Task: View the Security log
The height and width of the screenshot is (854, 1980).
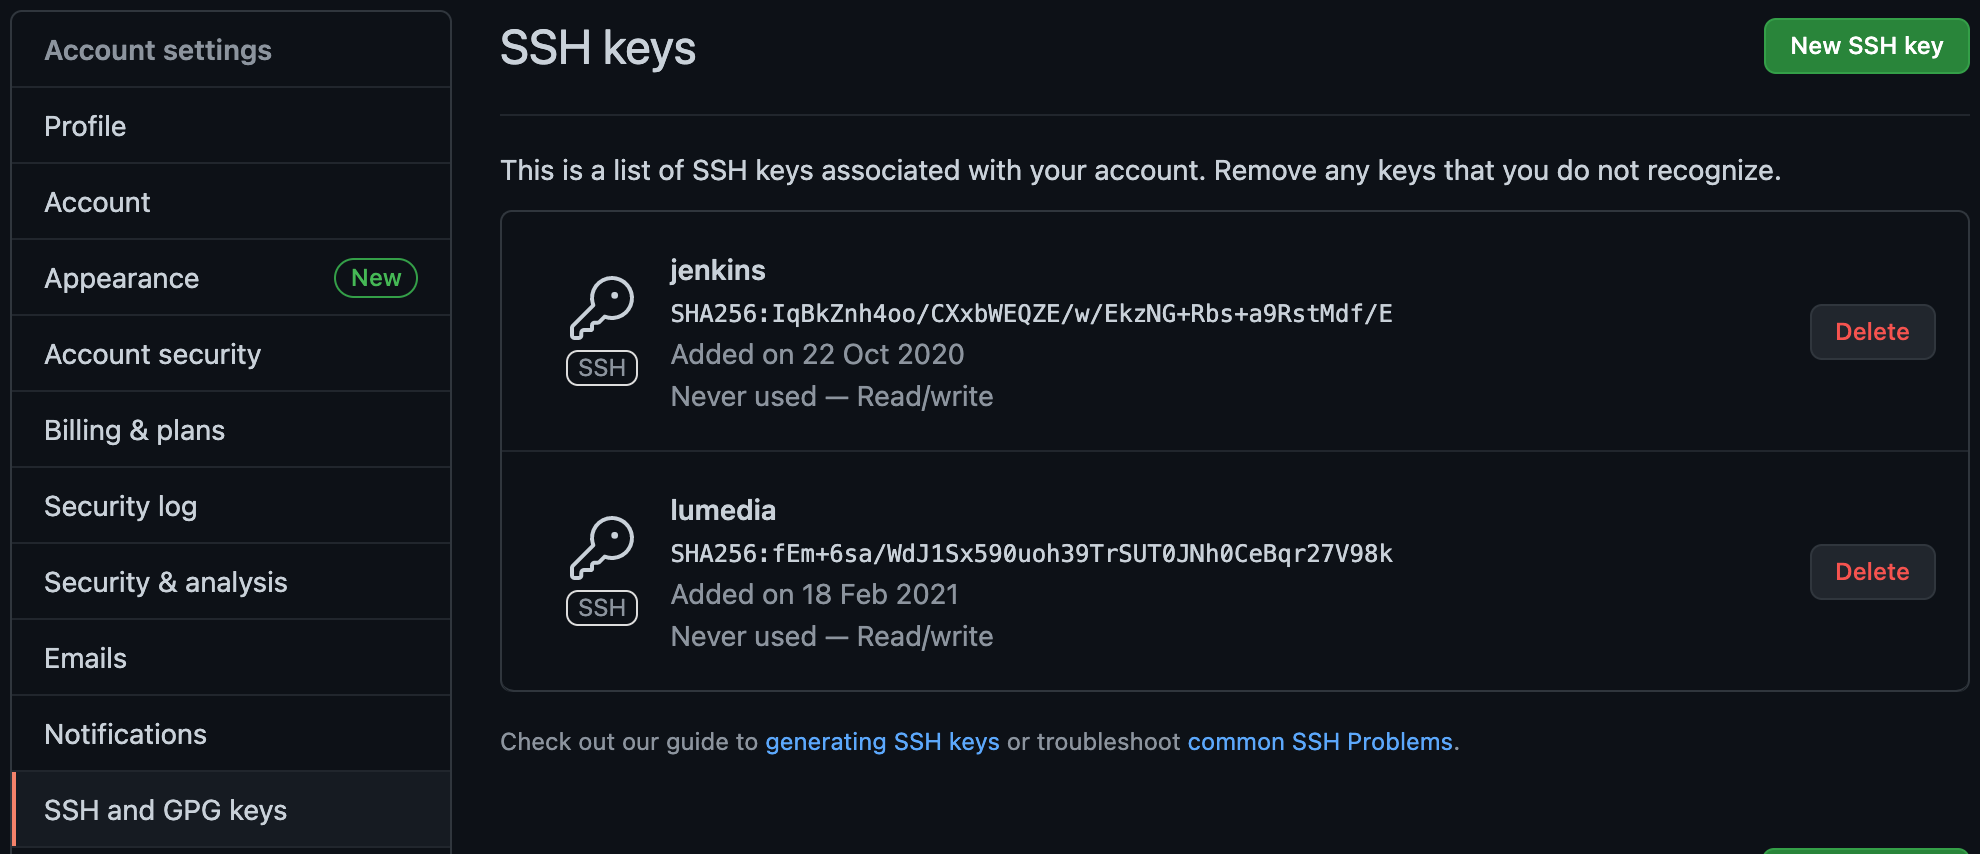Action: click(x=121, y=506)
